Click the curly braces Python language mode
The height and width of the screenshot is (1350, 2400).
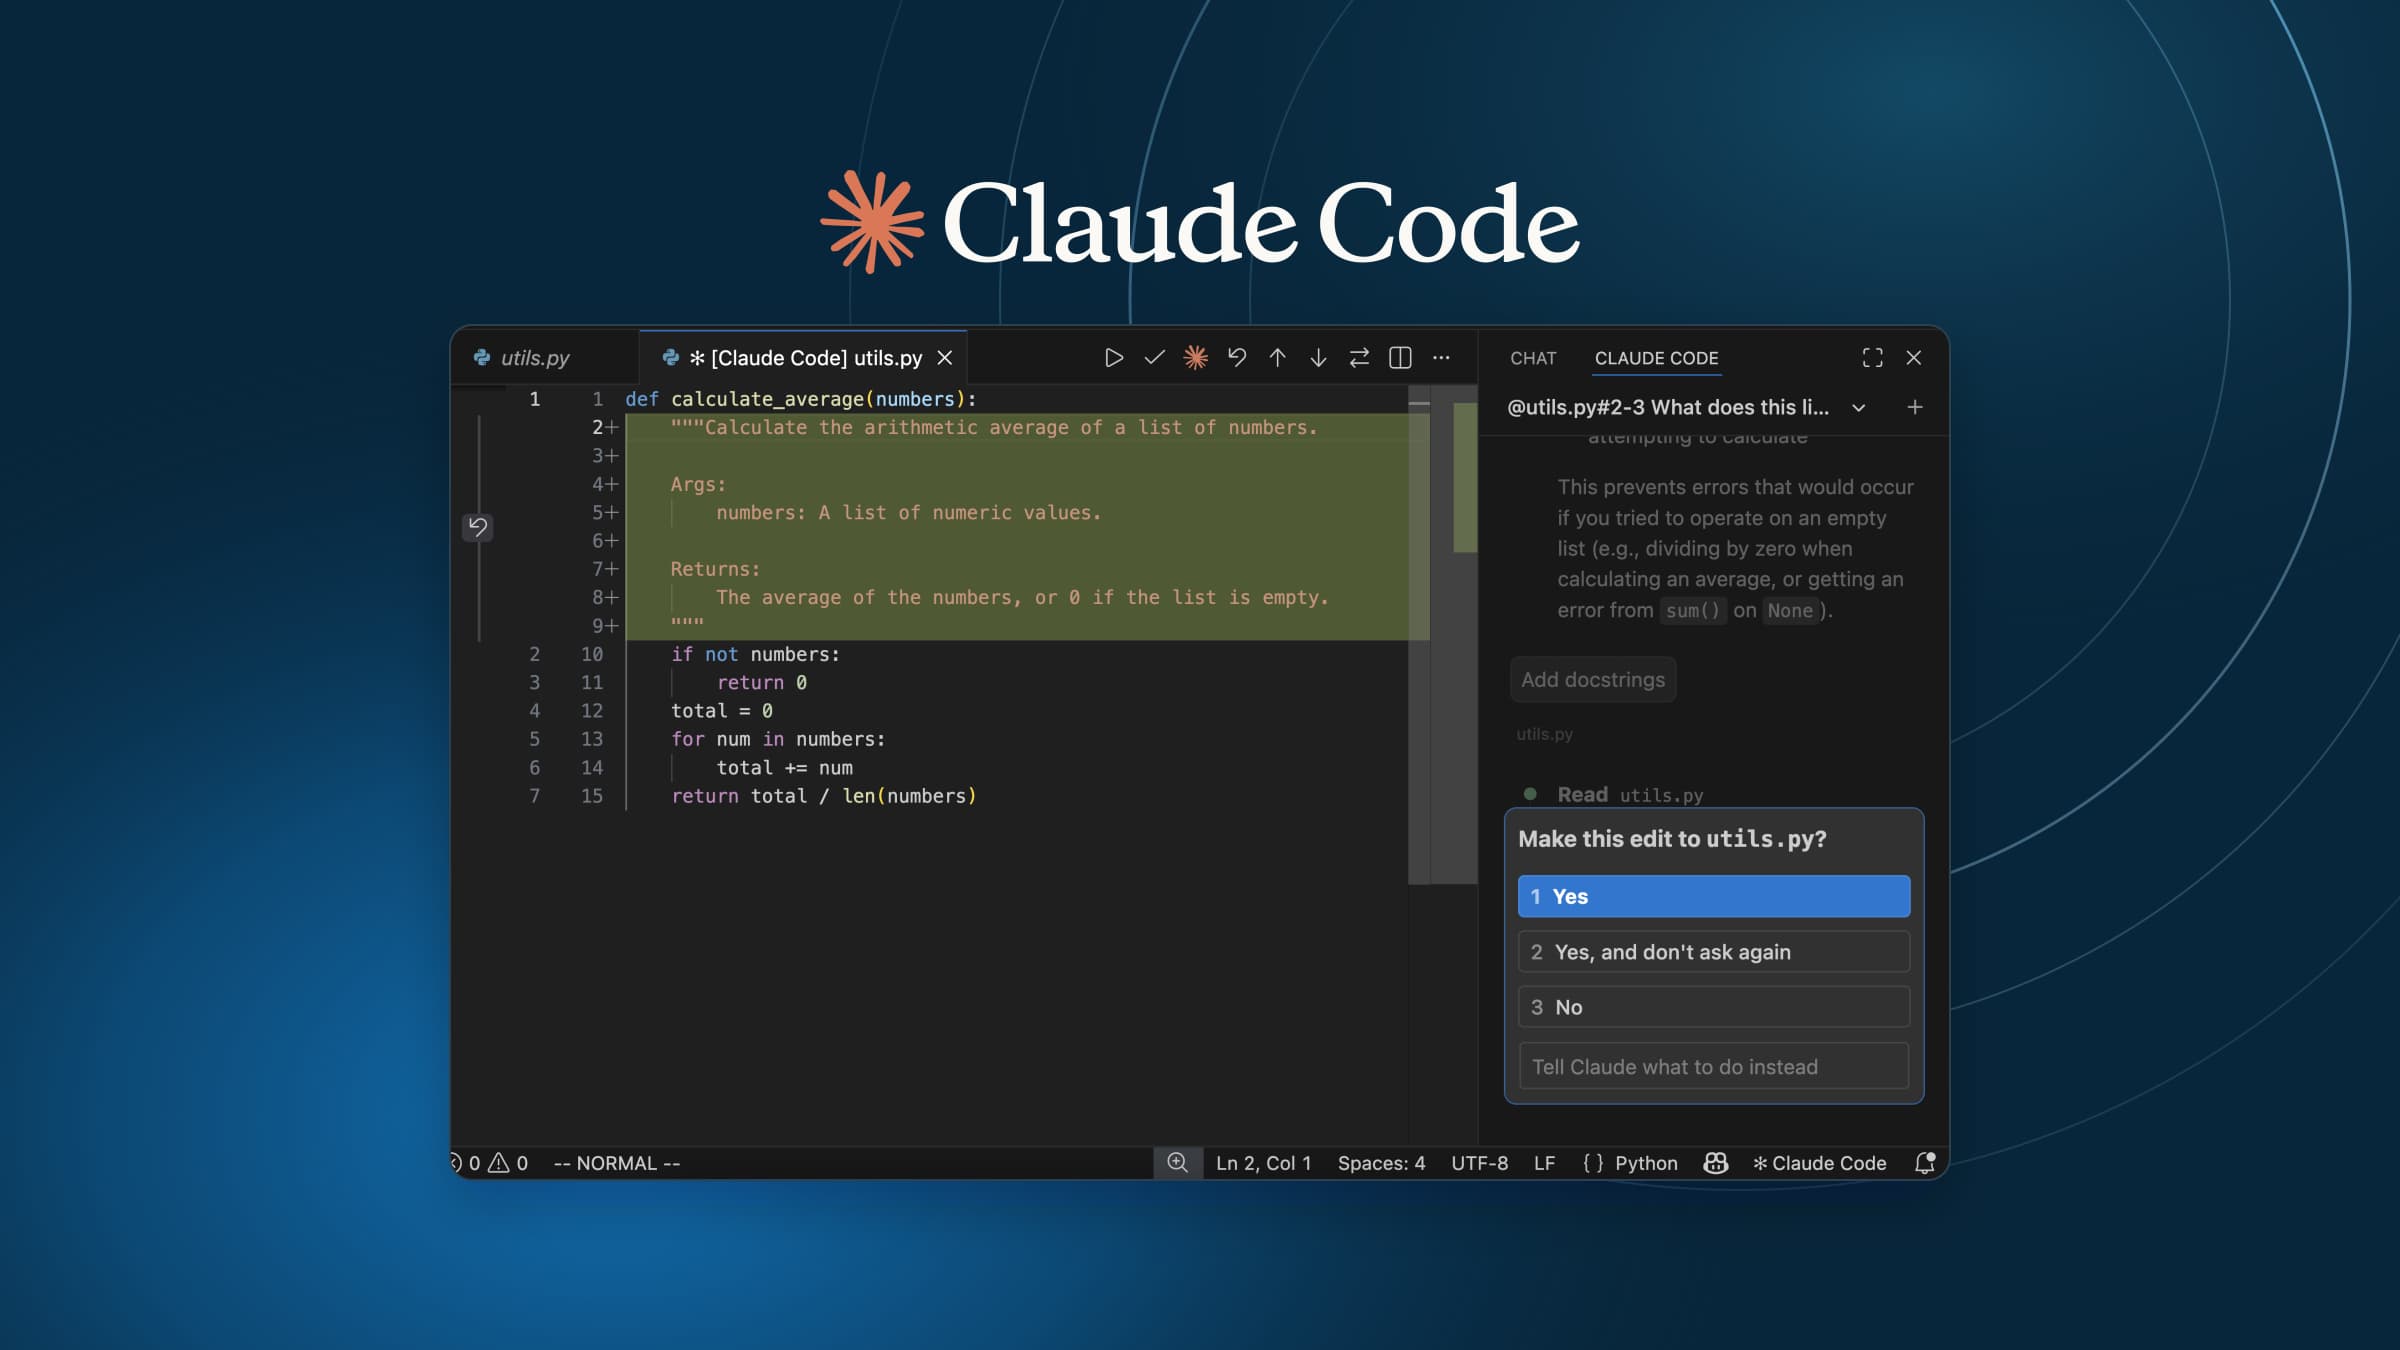coord(1630,1163)
